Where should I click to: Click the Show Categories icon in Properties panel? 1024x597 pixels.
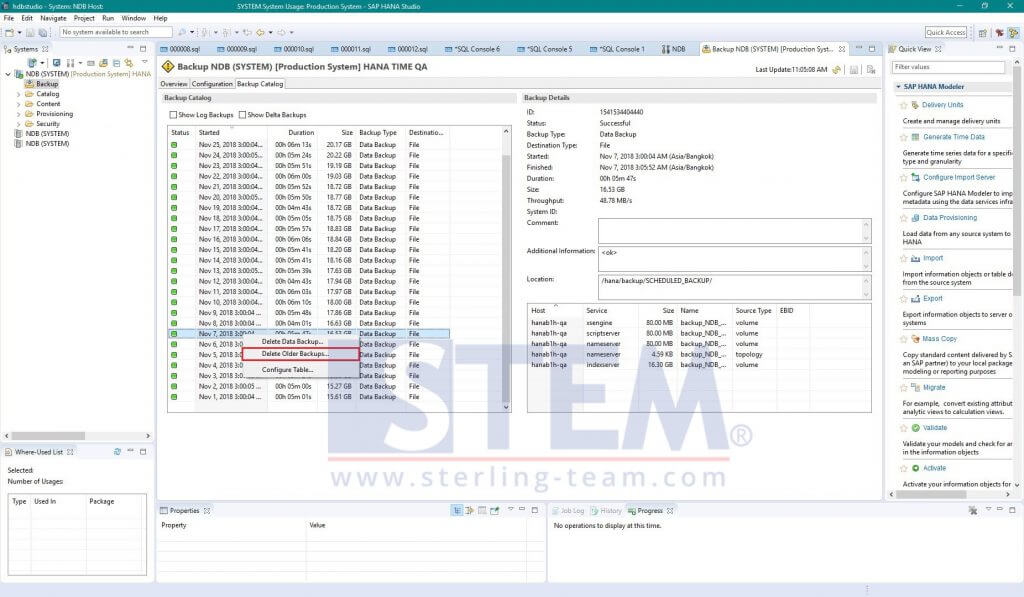(456, 510)
